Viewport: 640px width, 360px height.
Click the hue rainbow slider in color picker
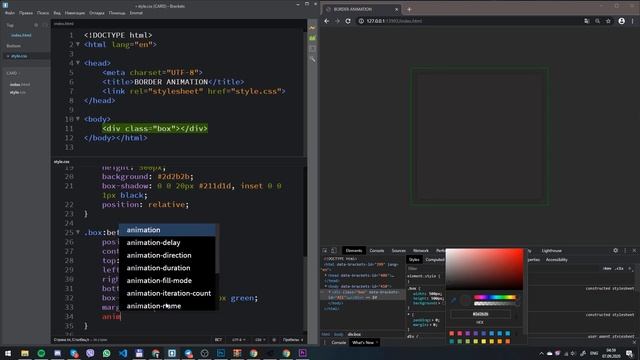tap(495, 297)
